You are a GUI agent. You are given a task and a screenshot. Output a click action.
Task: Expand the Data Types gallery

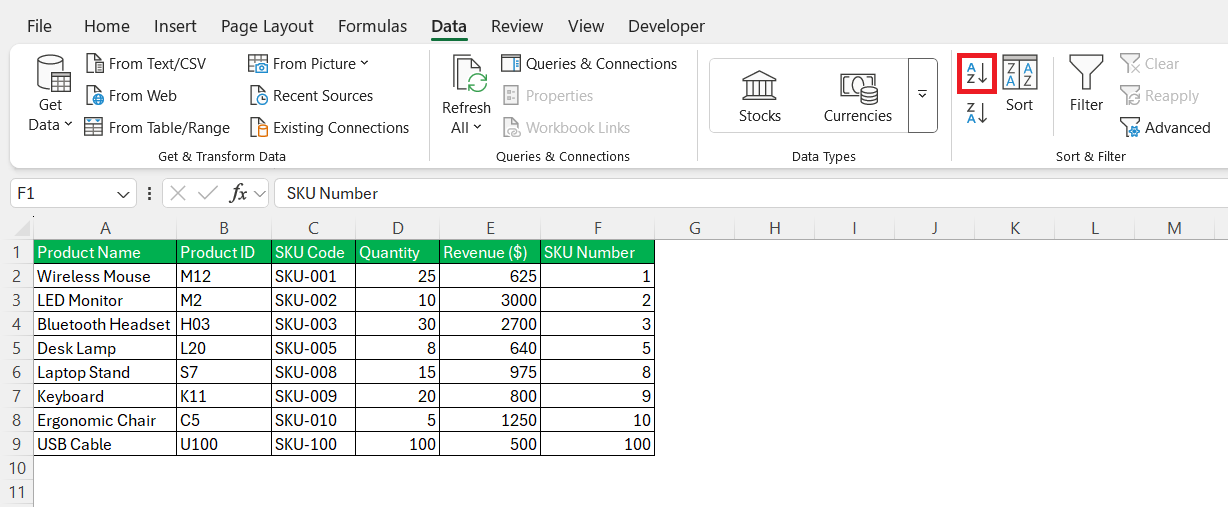point(922,94)
